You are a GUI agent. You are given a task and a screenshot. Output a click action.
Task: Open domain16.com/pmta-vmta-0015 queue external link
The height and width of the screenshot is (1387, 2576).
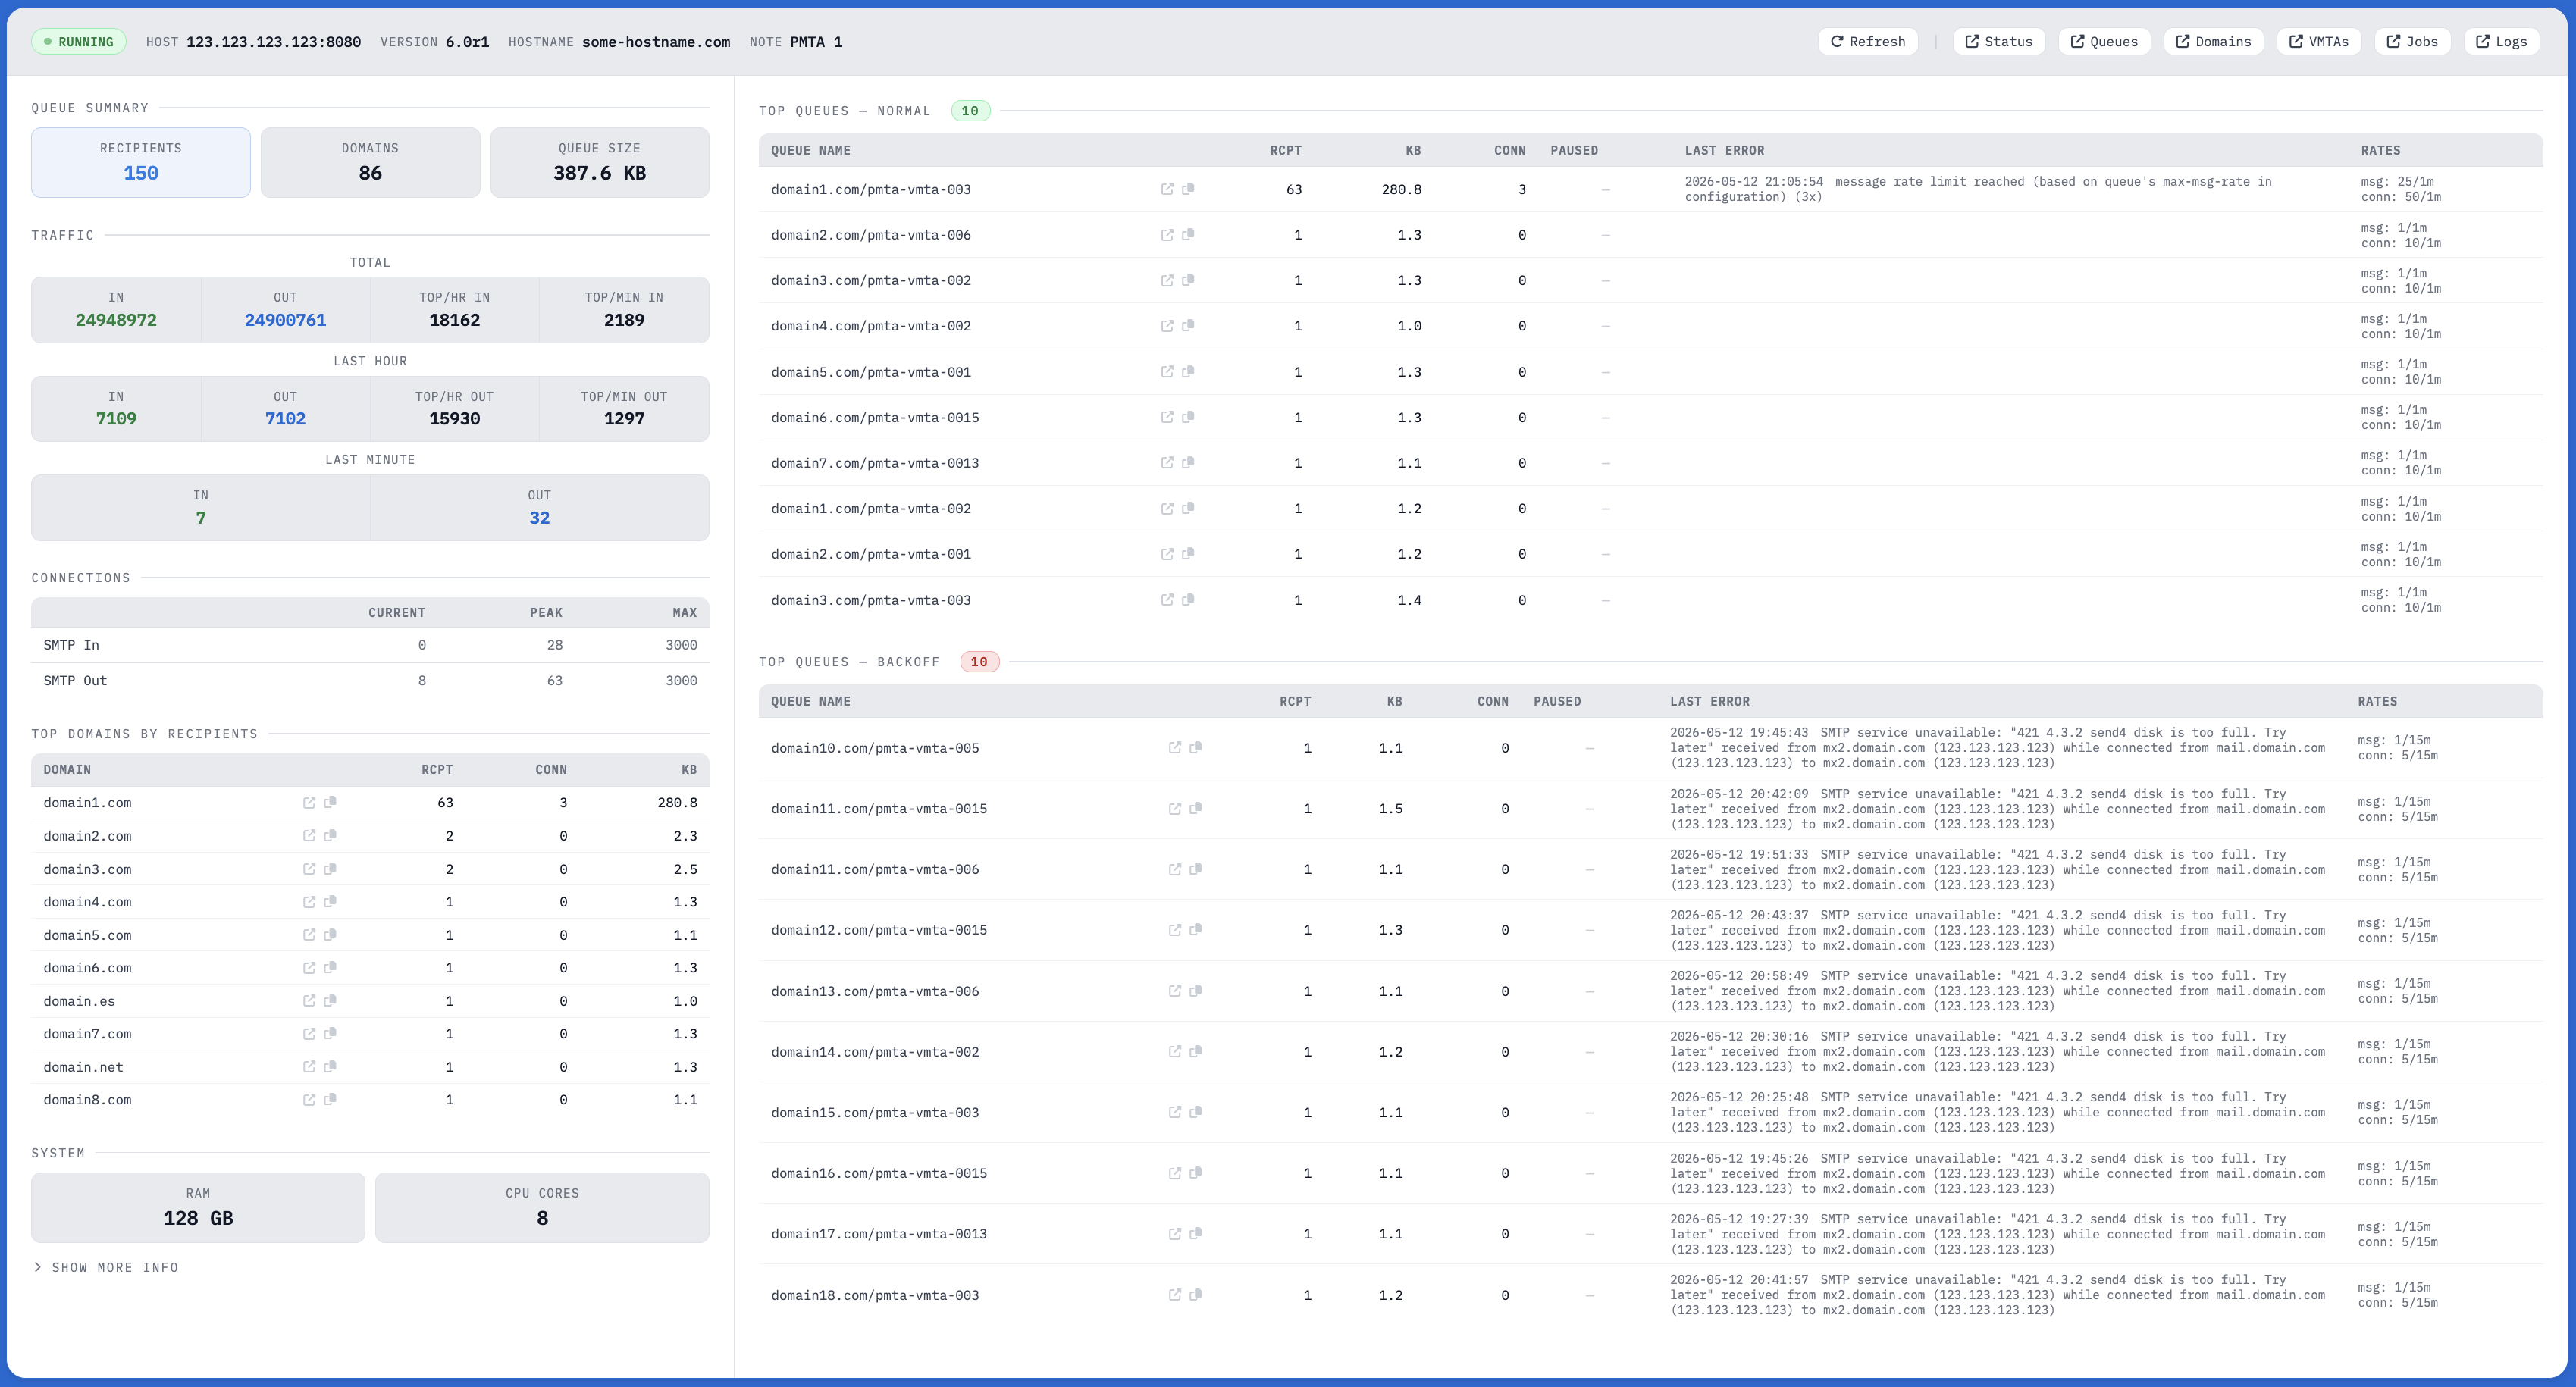click(x=1175, y=1173)
